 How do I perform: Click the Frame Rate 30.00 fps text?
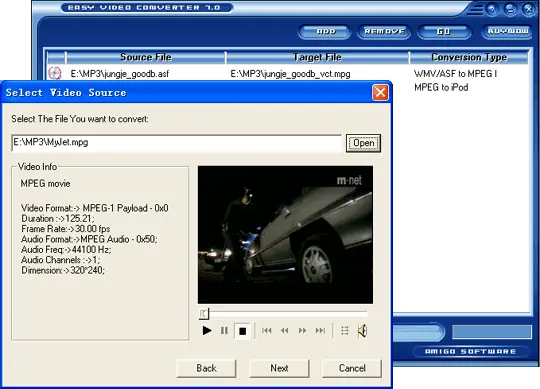(x=66, y=229)
